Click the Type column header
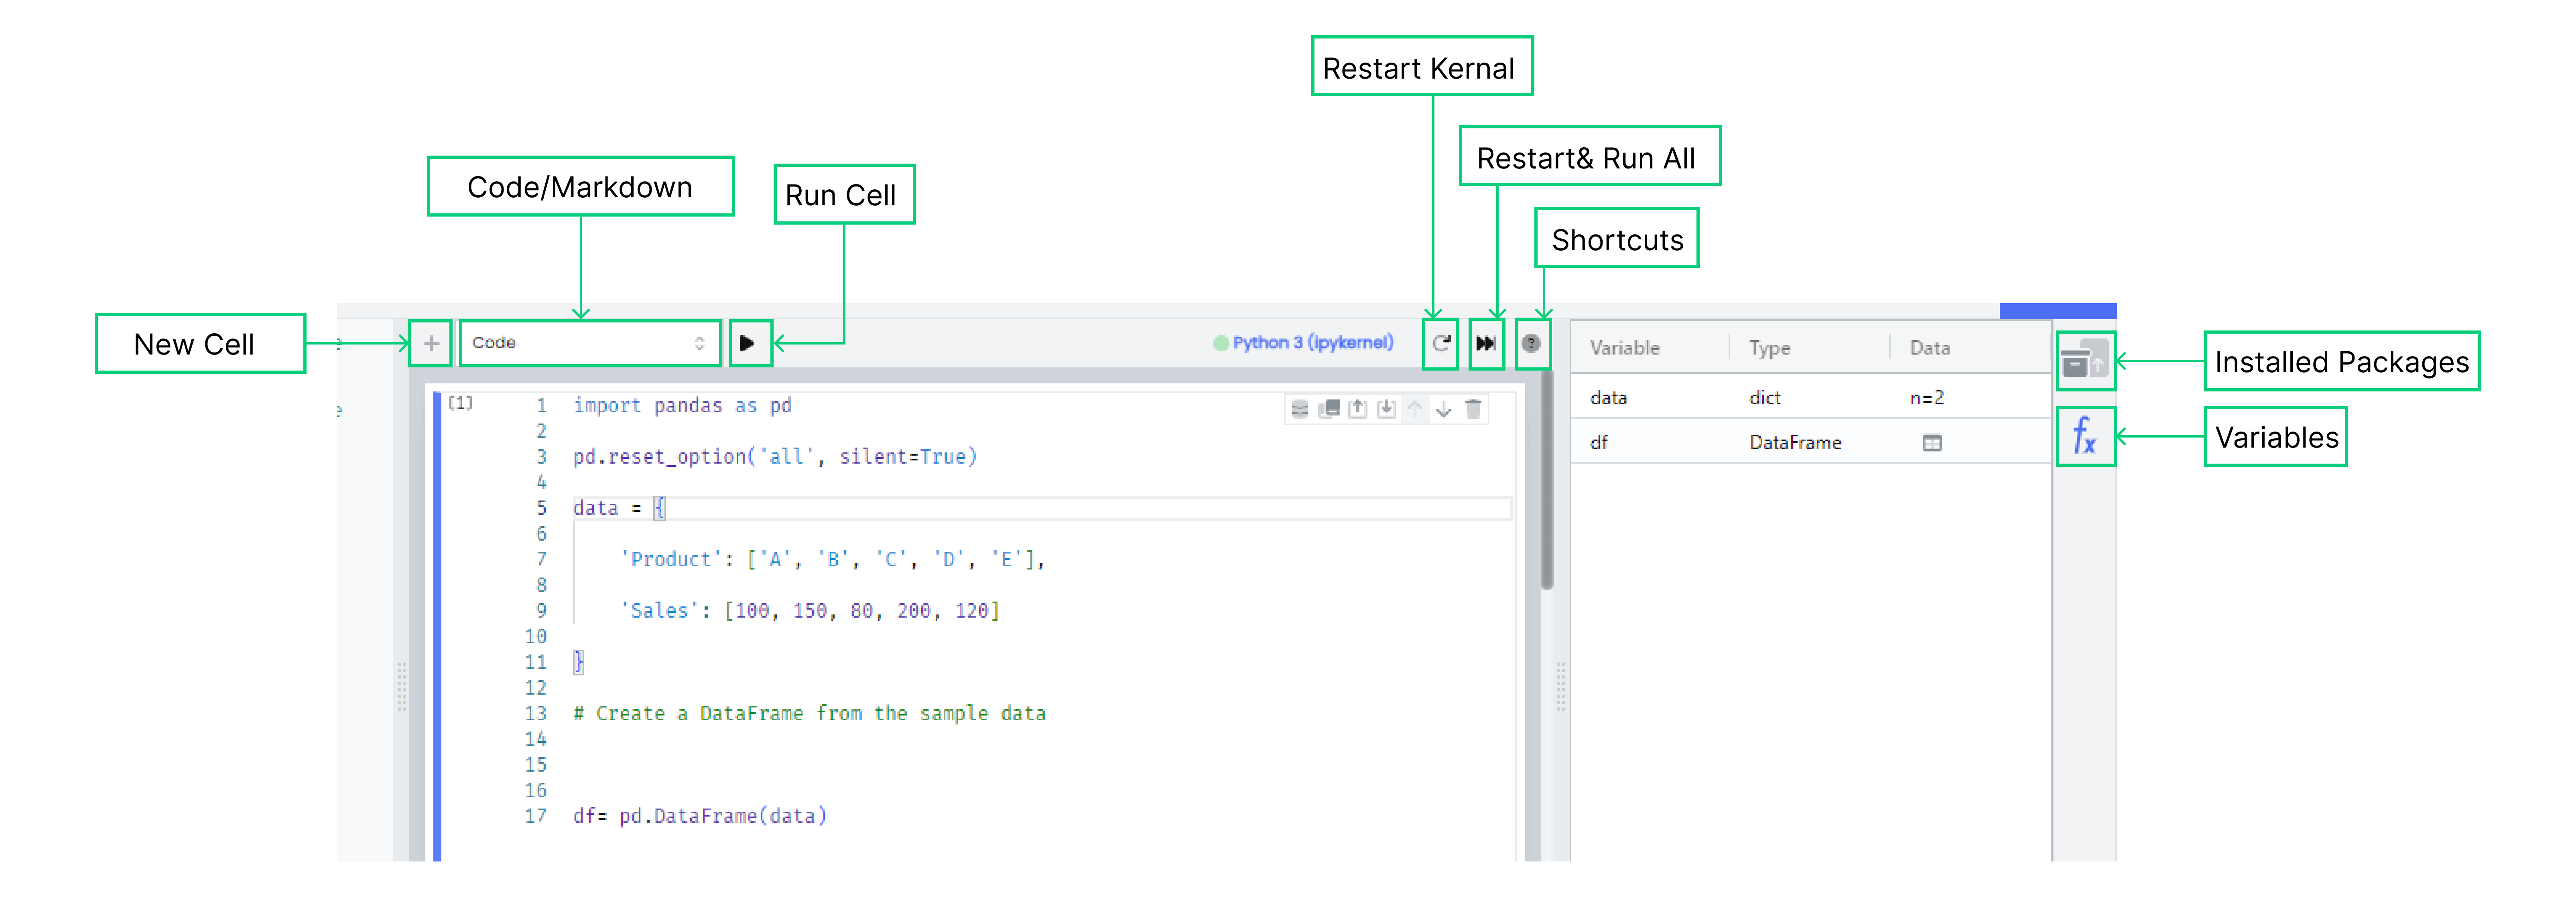2576x908 pixels. click(1769, 348)
